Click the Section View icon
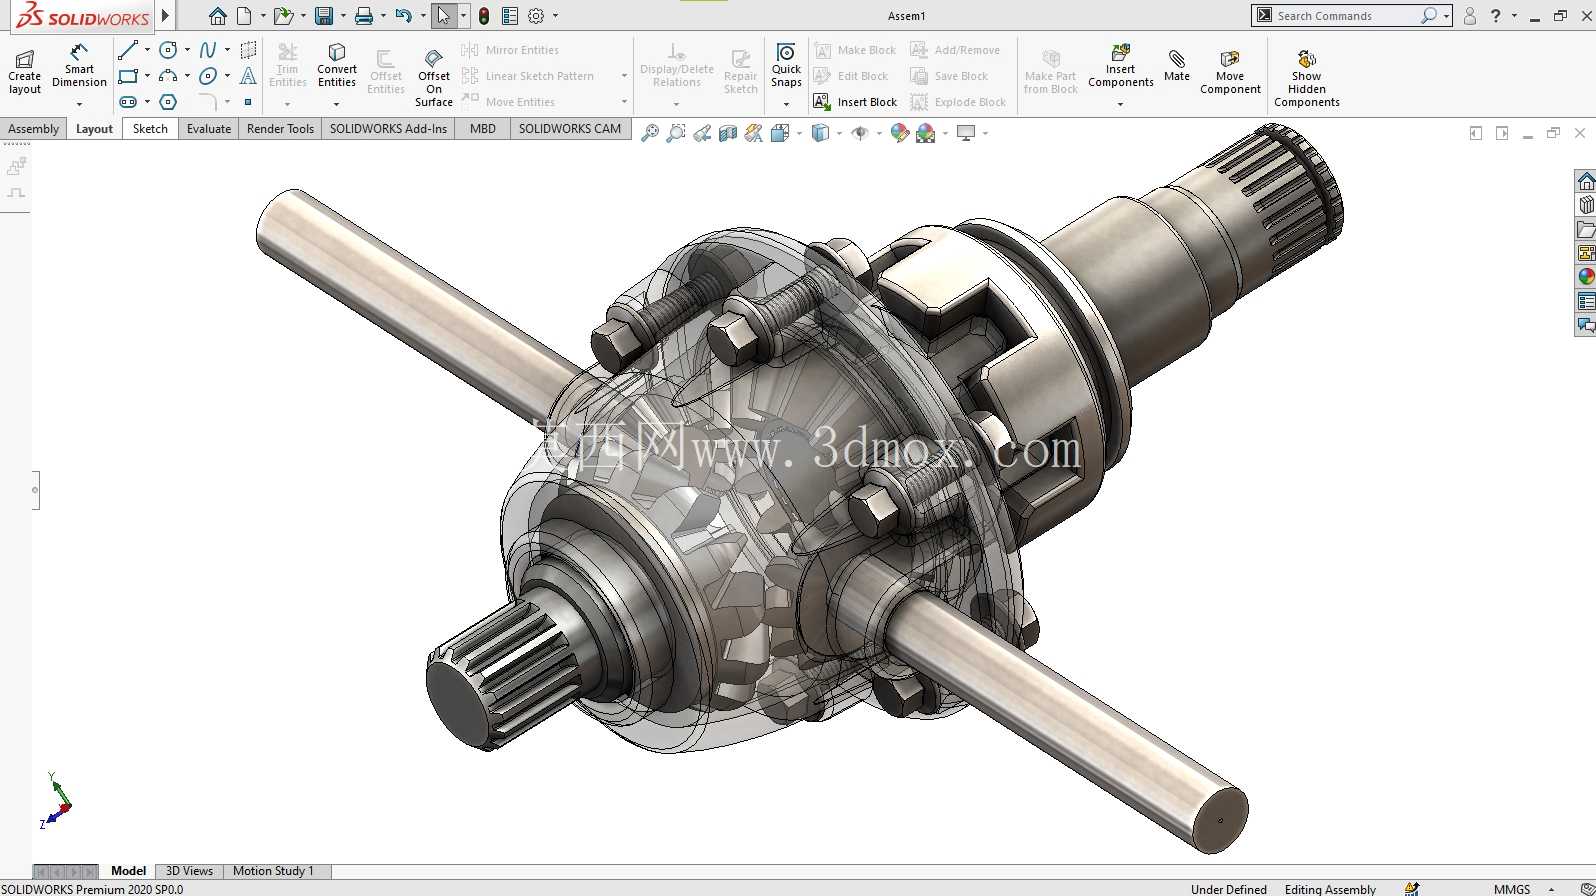 click(x=728, y=133)
